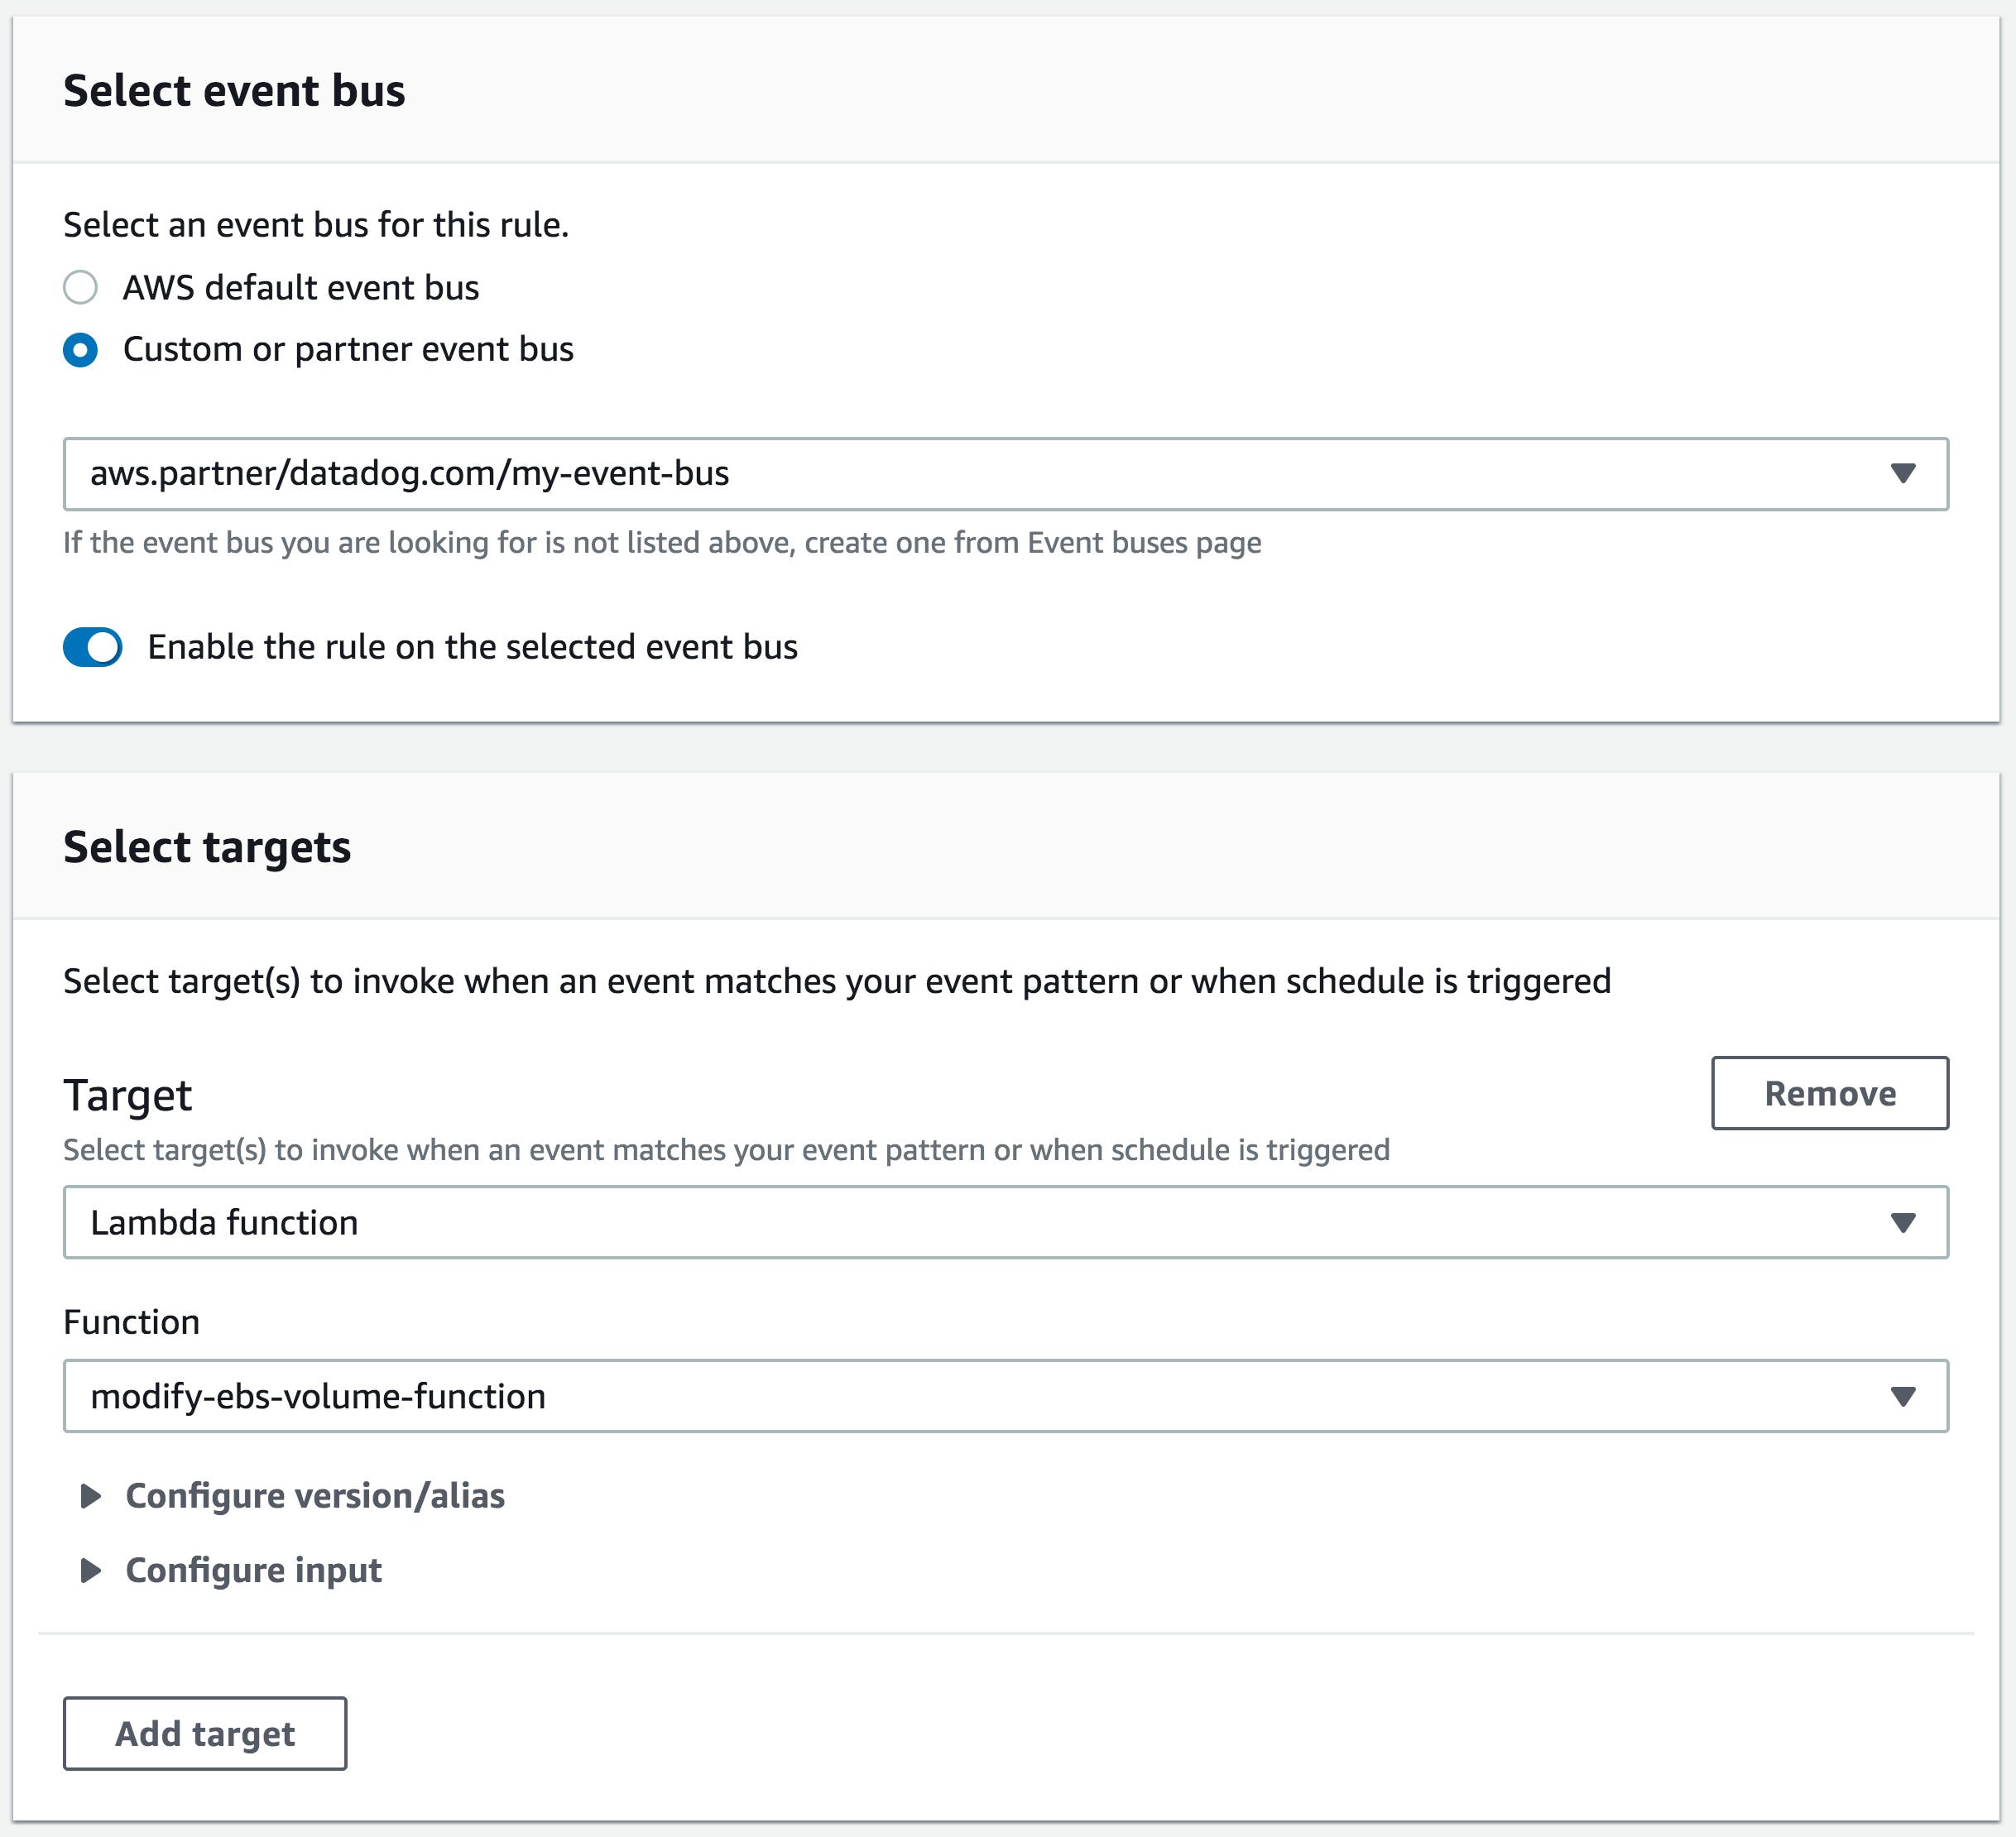Click the Remove button for the target
This screenshot has width=2016, height=1837.
click(1829, 1093)
